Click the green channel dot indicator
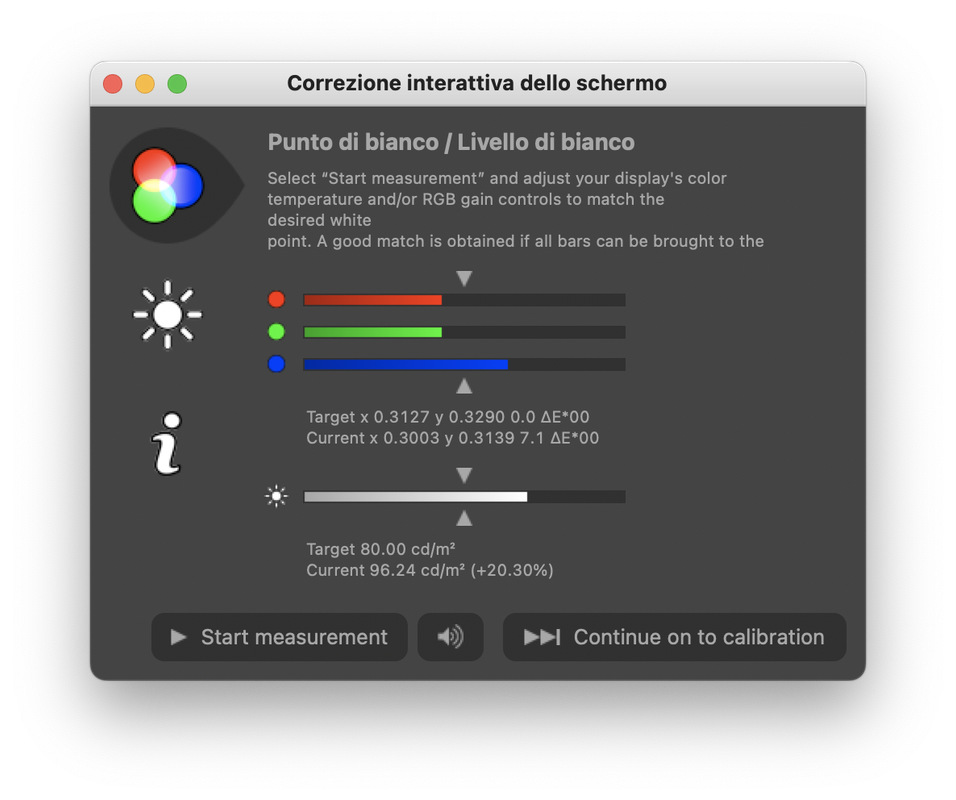Screen dimensions: 956x800 click(x=276, y=332)
